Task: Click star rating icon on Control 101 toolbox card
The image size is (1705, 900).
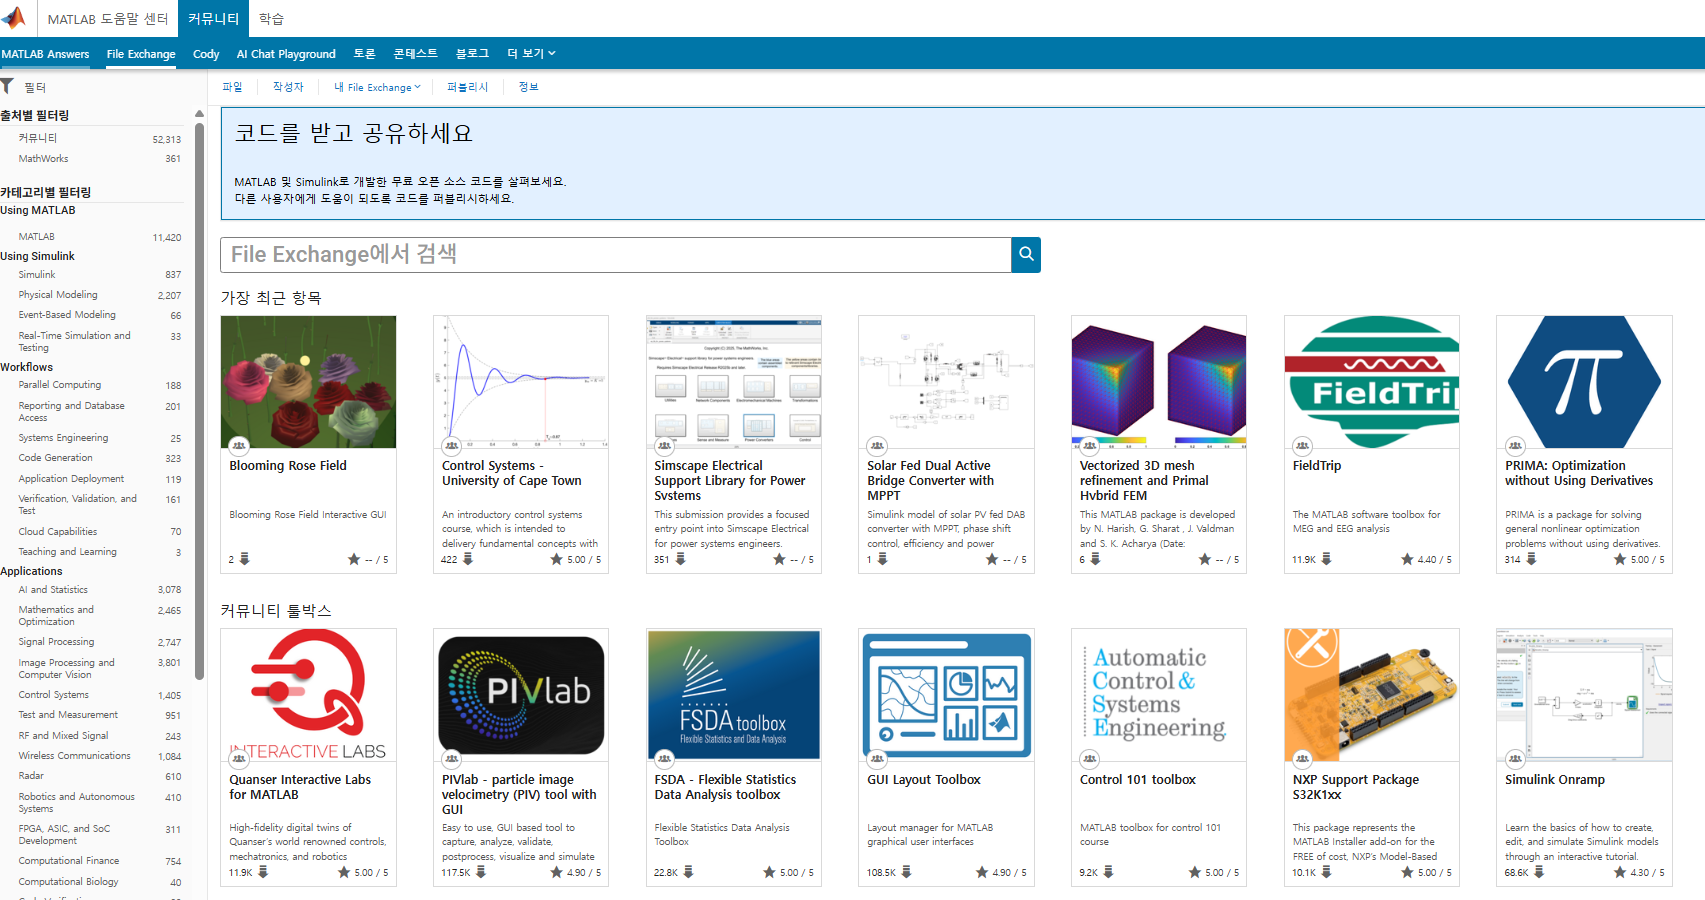Action: point(1195,872)
